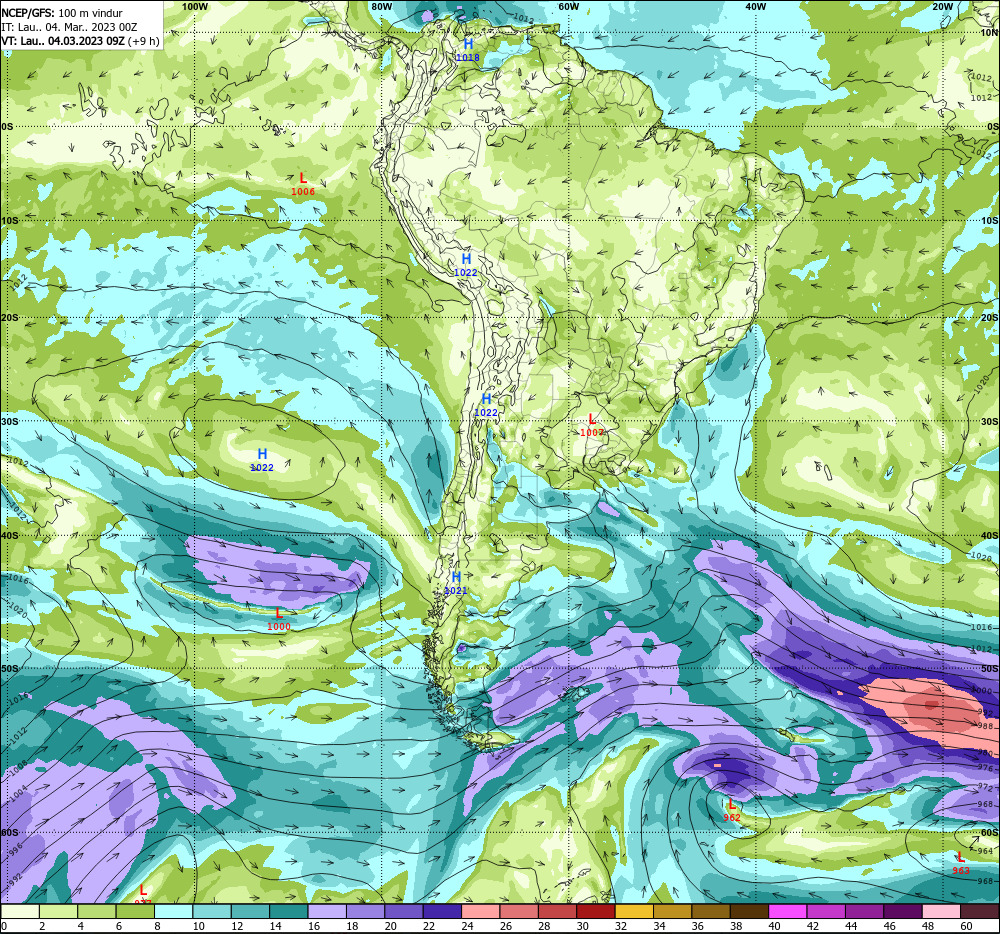Click the maroon legend swatch after 60
The image size is (1000, 934).
tap(979, 912)
